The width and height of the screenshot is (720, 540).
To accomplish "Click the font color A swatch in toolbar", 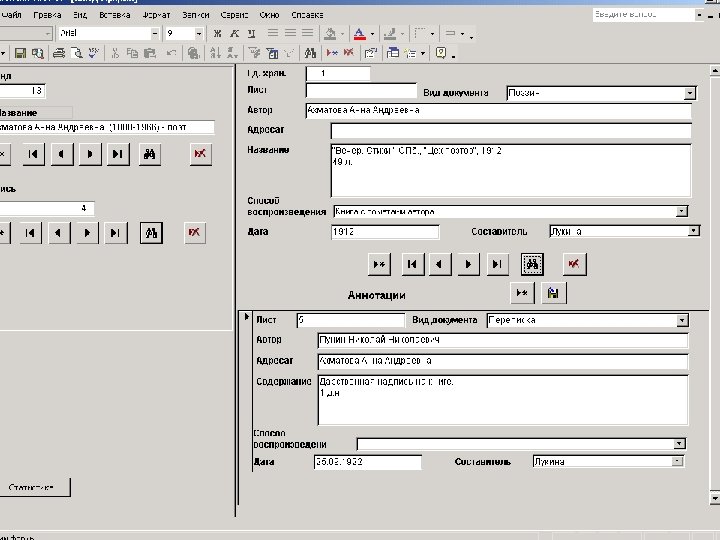I will [360, 34].
